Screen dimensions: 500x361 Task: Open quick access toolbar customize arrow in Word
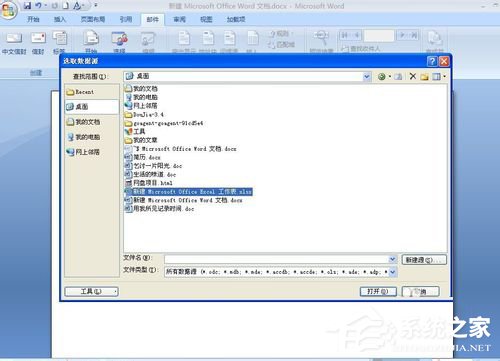(96, 5)
